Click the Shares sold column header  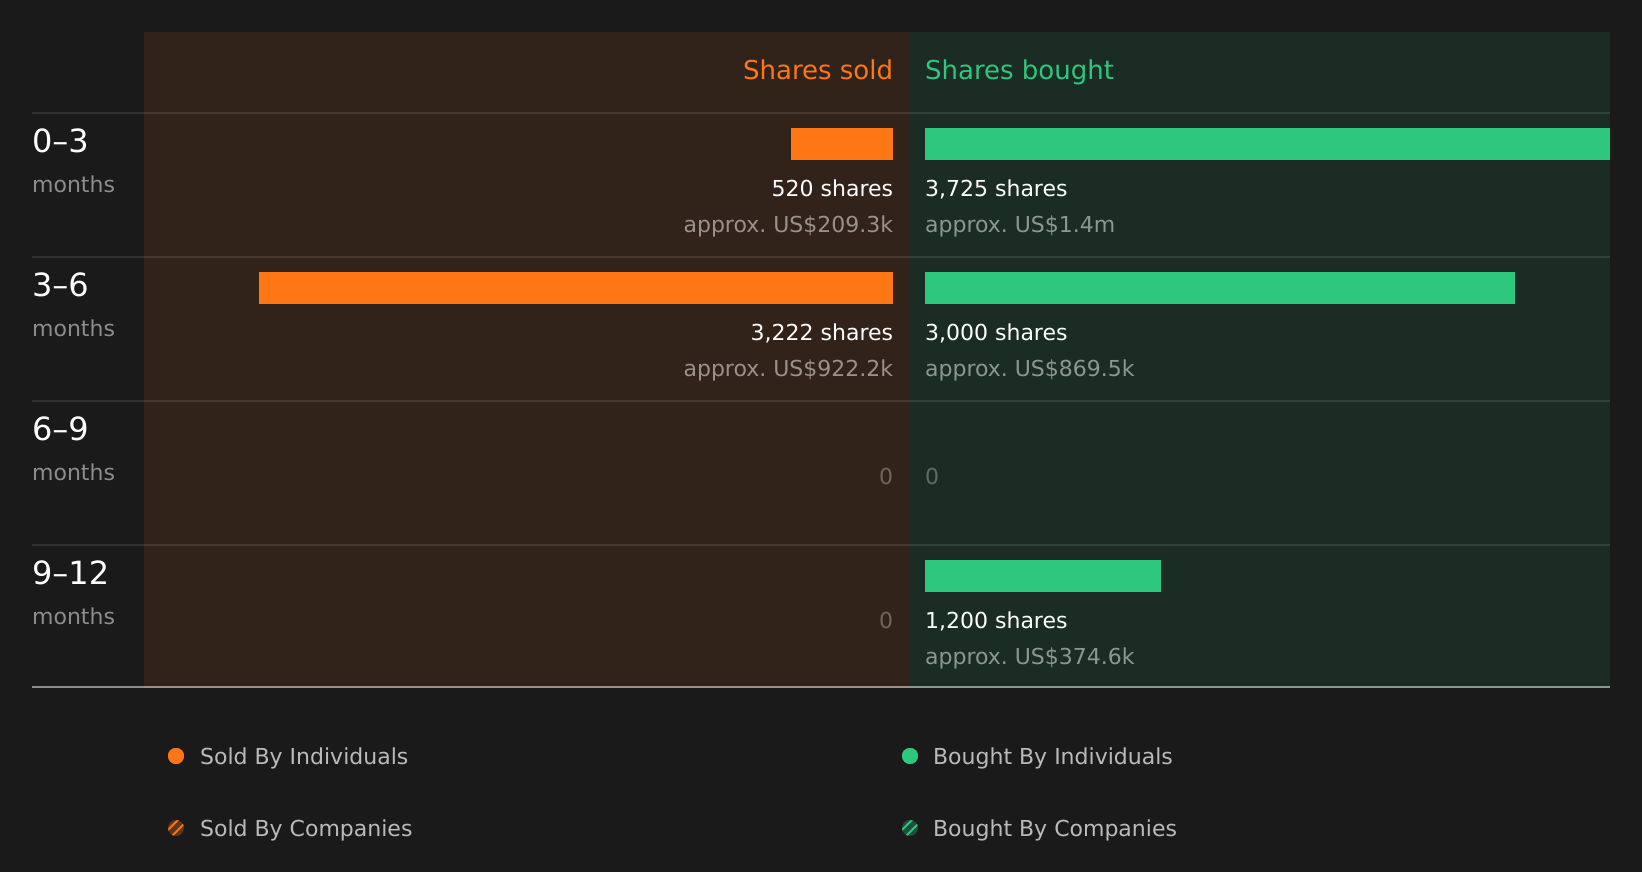[817, 70]
